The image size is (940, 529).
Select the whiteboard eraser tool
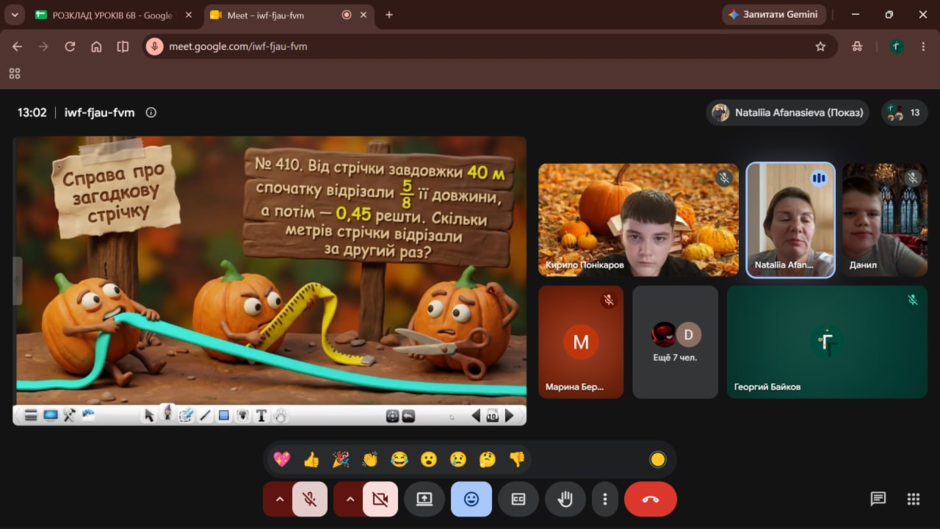point(186,415)
